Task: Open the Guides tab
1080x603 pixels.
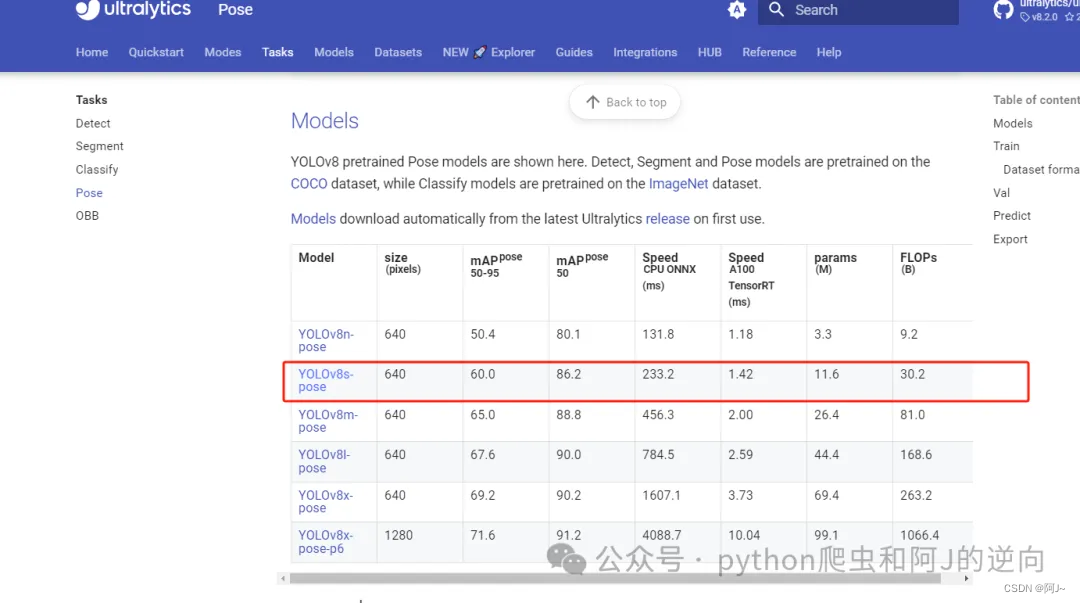Action: [x=574, y=52]
